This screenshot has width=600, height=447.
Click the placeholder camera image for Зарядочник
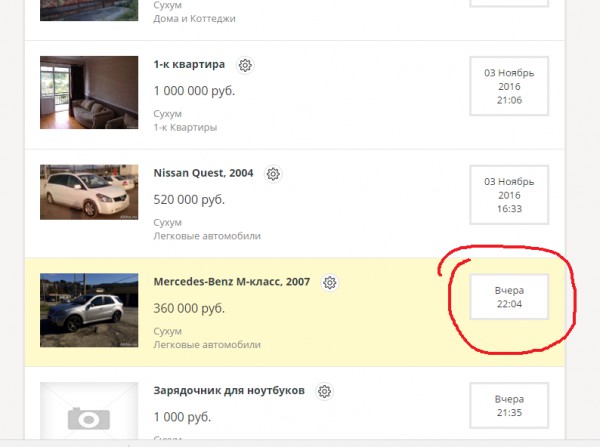pyautogui.click(x=89, y=411)
